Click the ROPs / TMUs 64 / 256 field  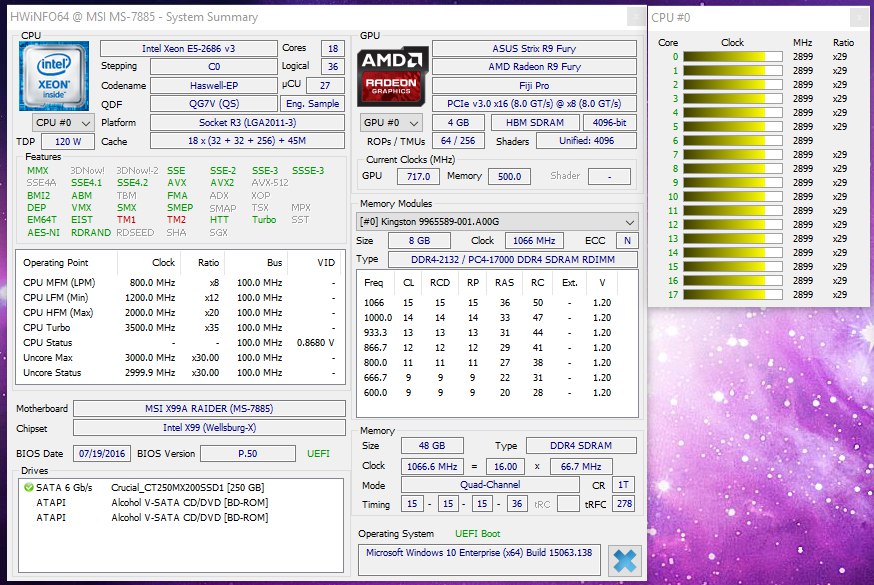pos(458,141)
